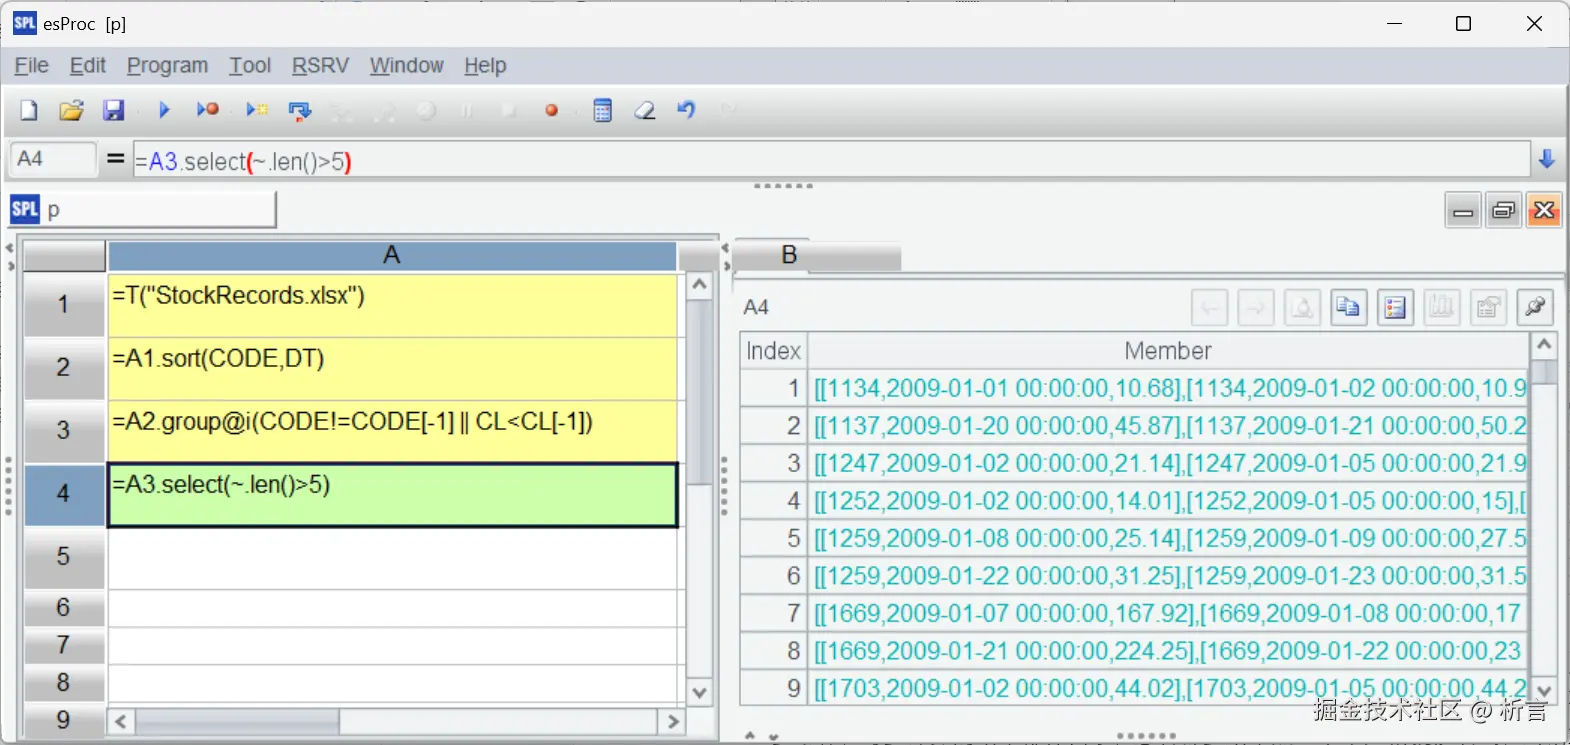Click the forward arrow in the result panel
1570x745 pixels.
[x=1256, y=307]
